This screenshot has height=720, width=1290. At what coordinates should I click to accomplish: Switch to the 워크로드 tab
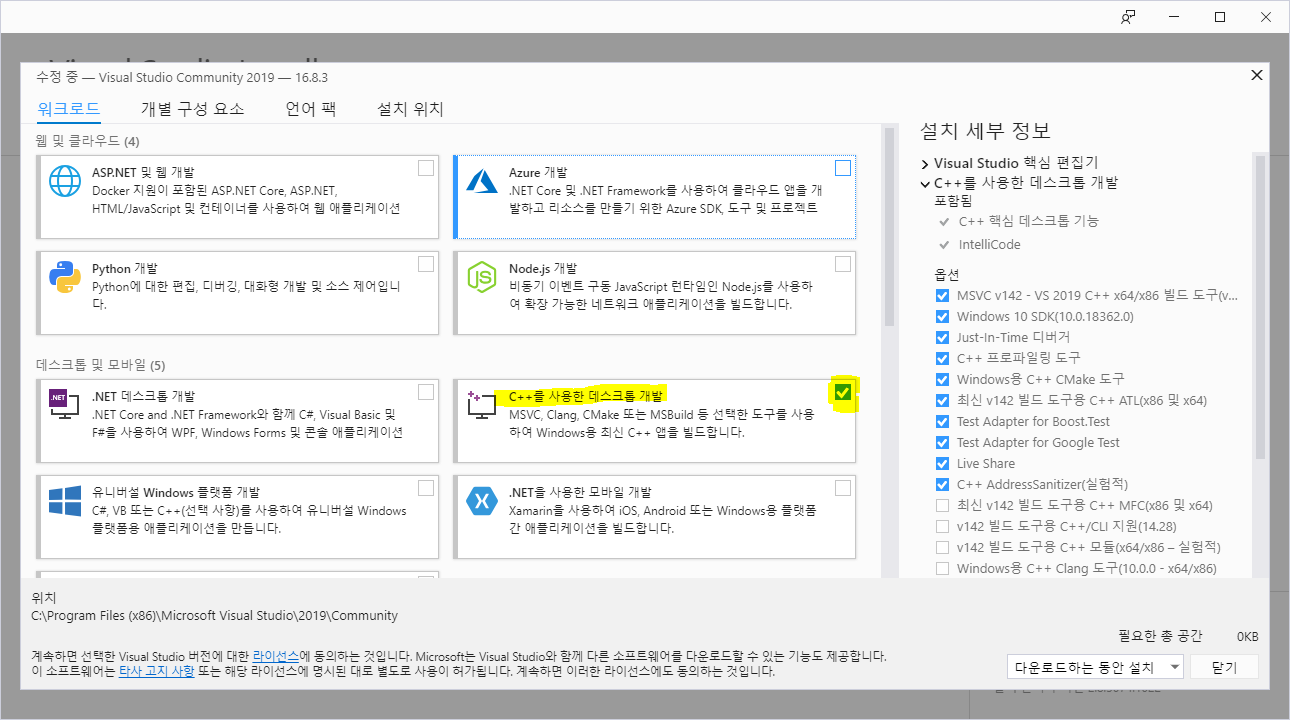coord(68,109)
